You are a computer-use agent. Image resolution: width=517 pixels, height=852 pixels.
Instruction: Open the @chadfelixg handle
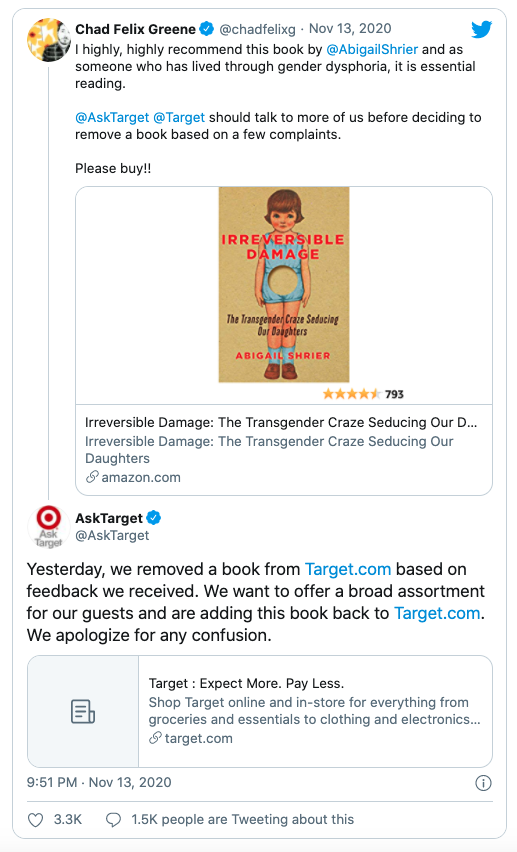[x=257, y=29]
